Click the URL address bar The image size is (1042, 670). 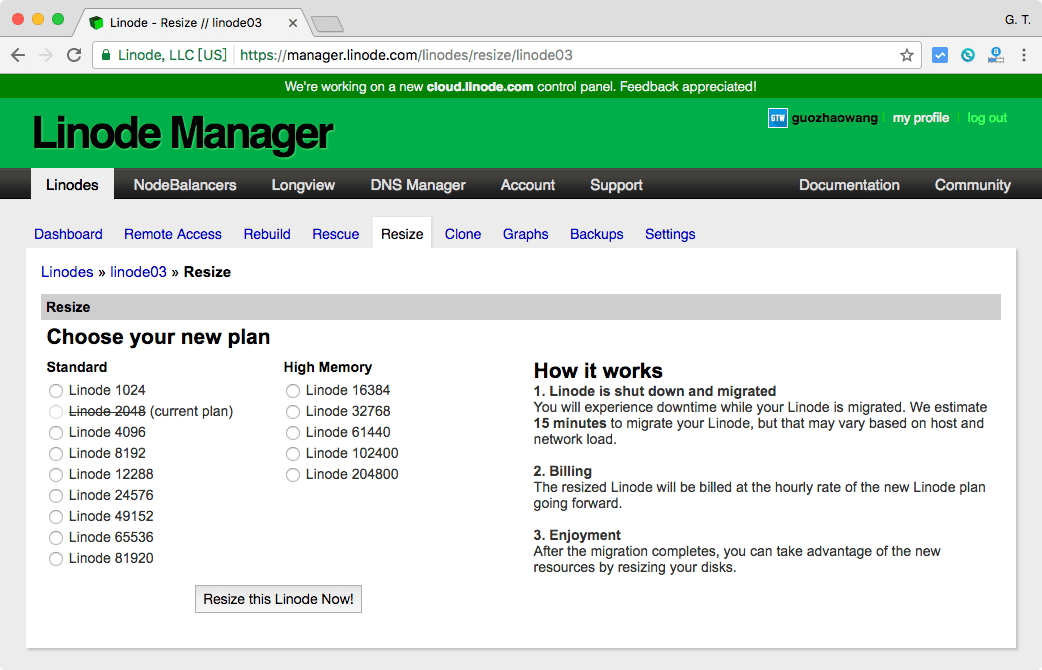(560, 55)
